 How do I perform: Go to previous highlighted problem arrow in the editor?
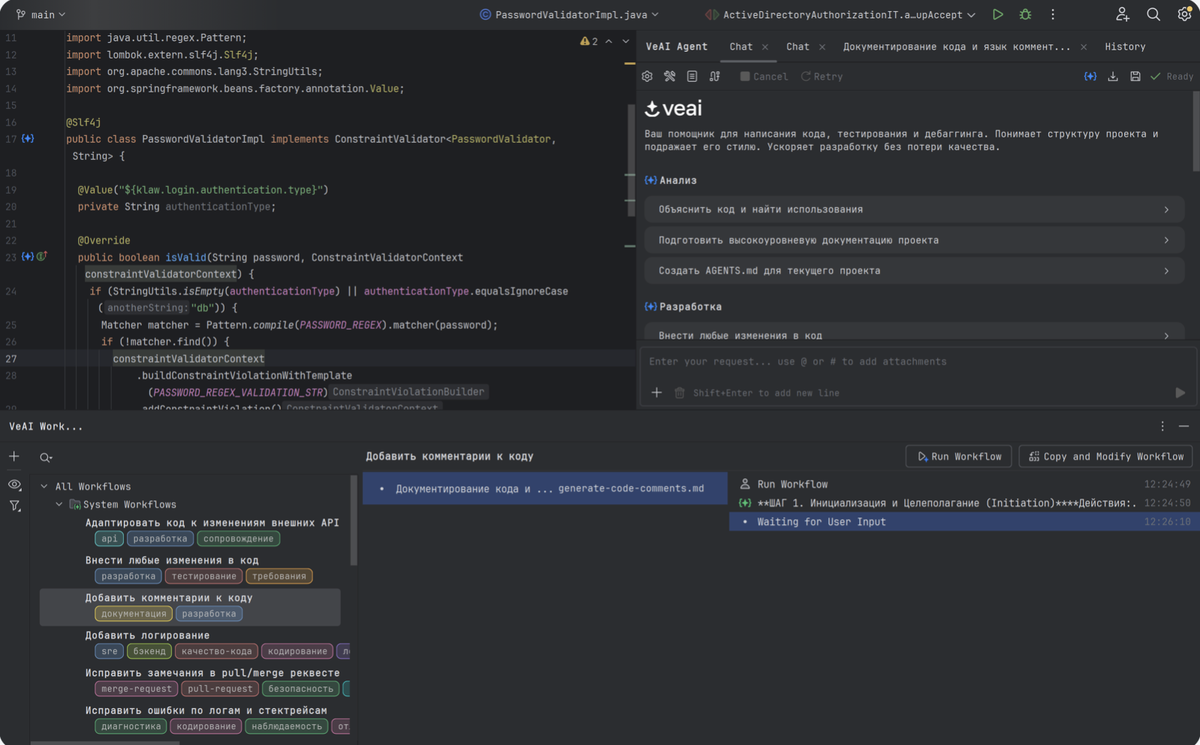coord(609,41)
